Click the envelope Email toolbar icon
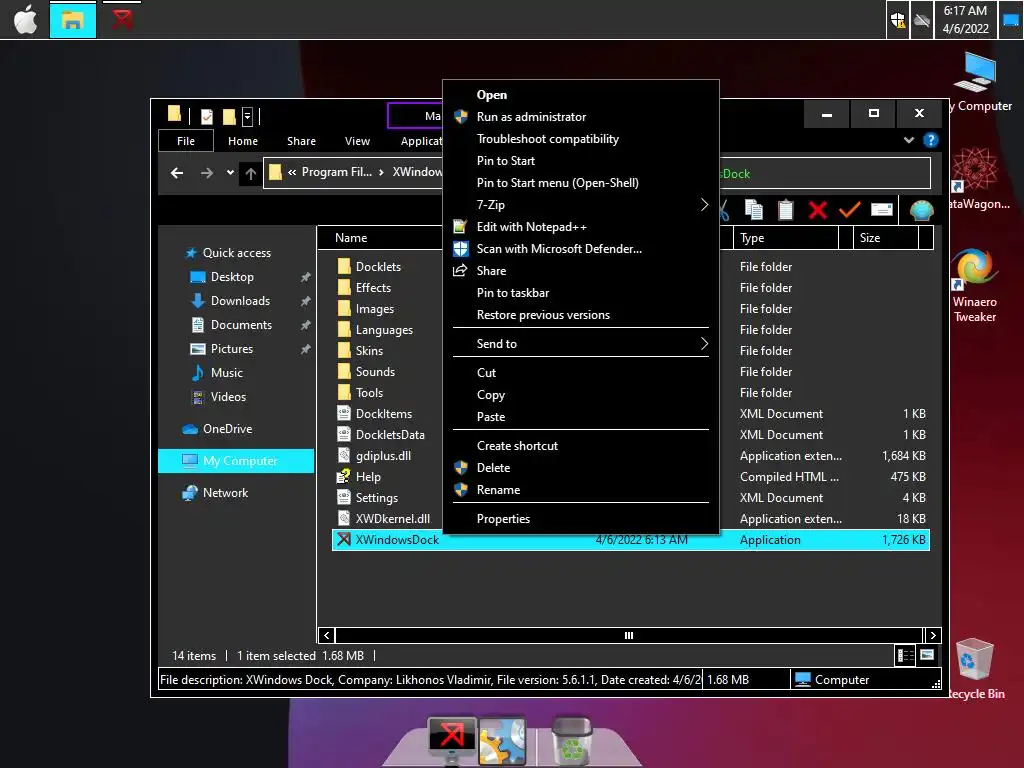1024x768 pixels. tap(882, 210)
